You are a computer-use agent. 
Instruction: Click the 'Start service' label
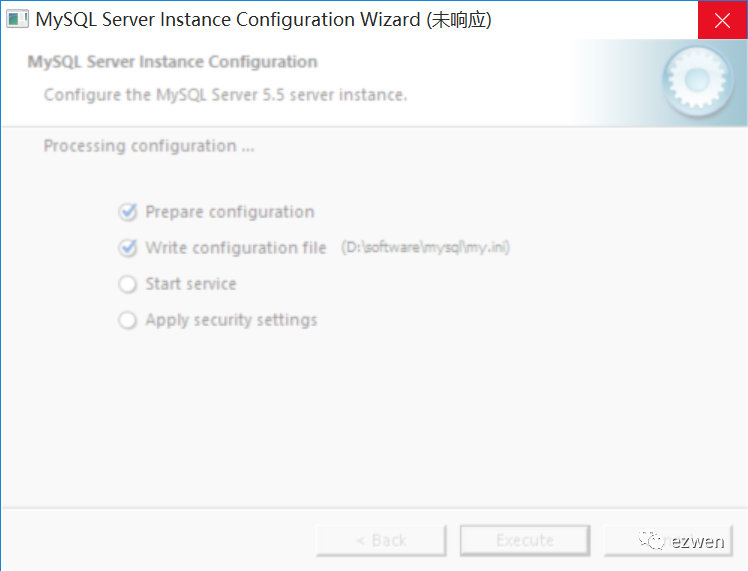click(191, 284)
